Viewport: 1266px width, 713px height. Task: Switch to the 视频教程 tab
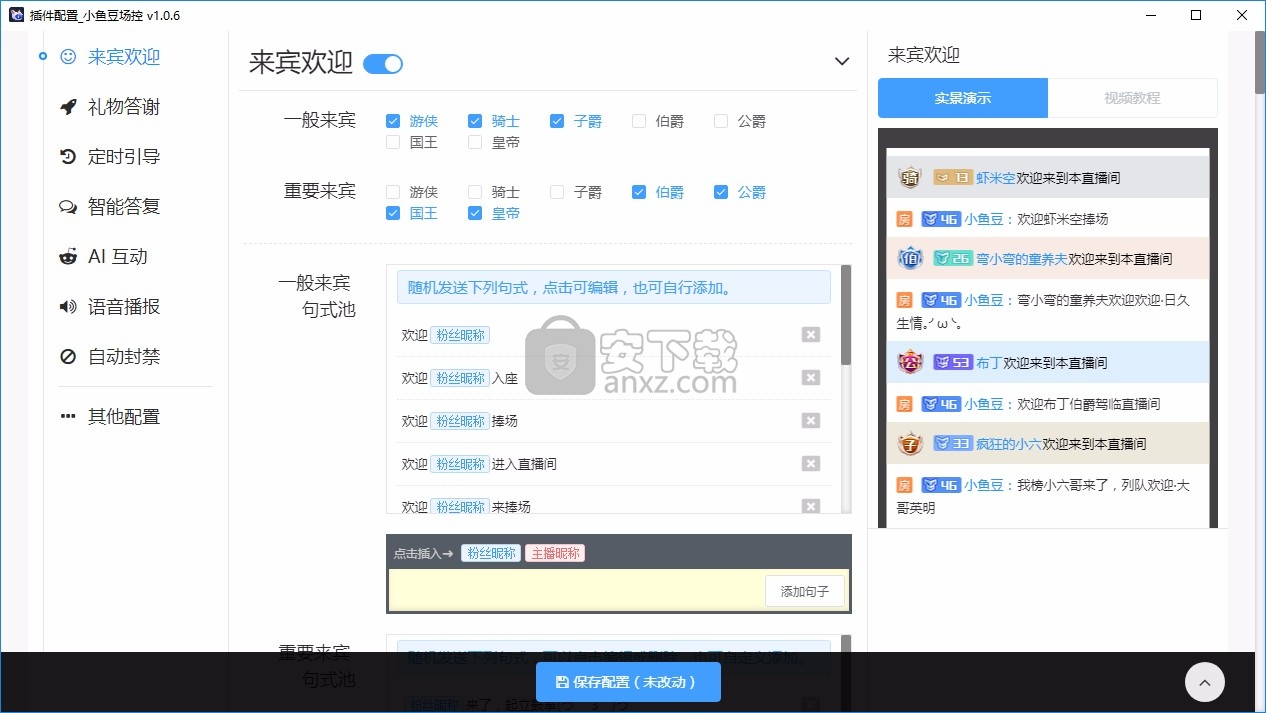tap(1133, 98)
